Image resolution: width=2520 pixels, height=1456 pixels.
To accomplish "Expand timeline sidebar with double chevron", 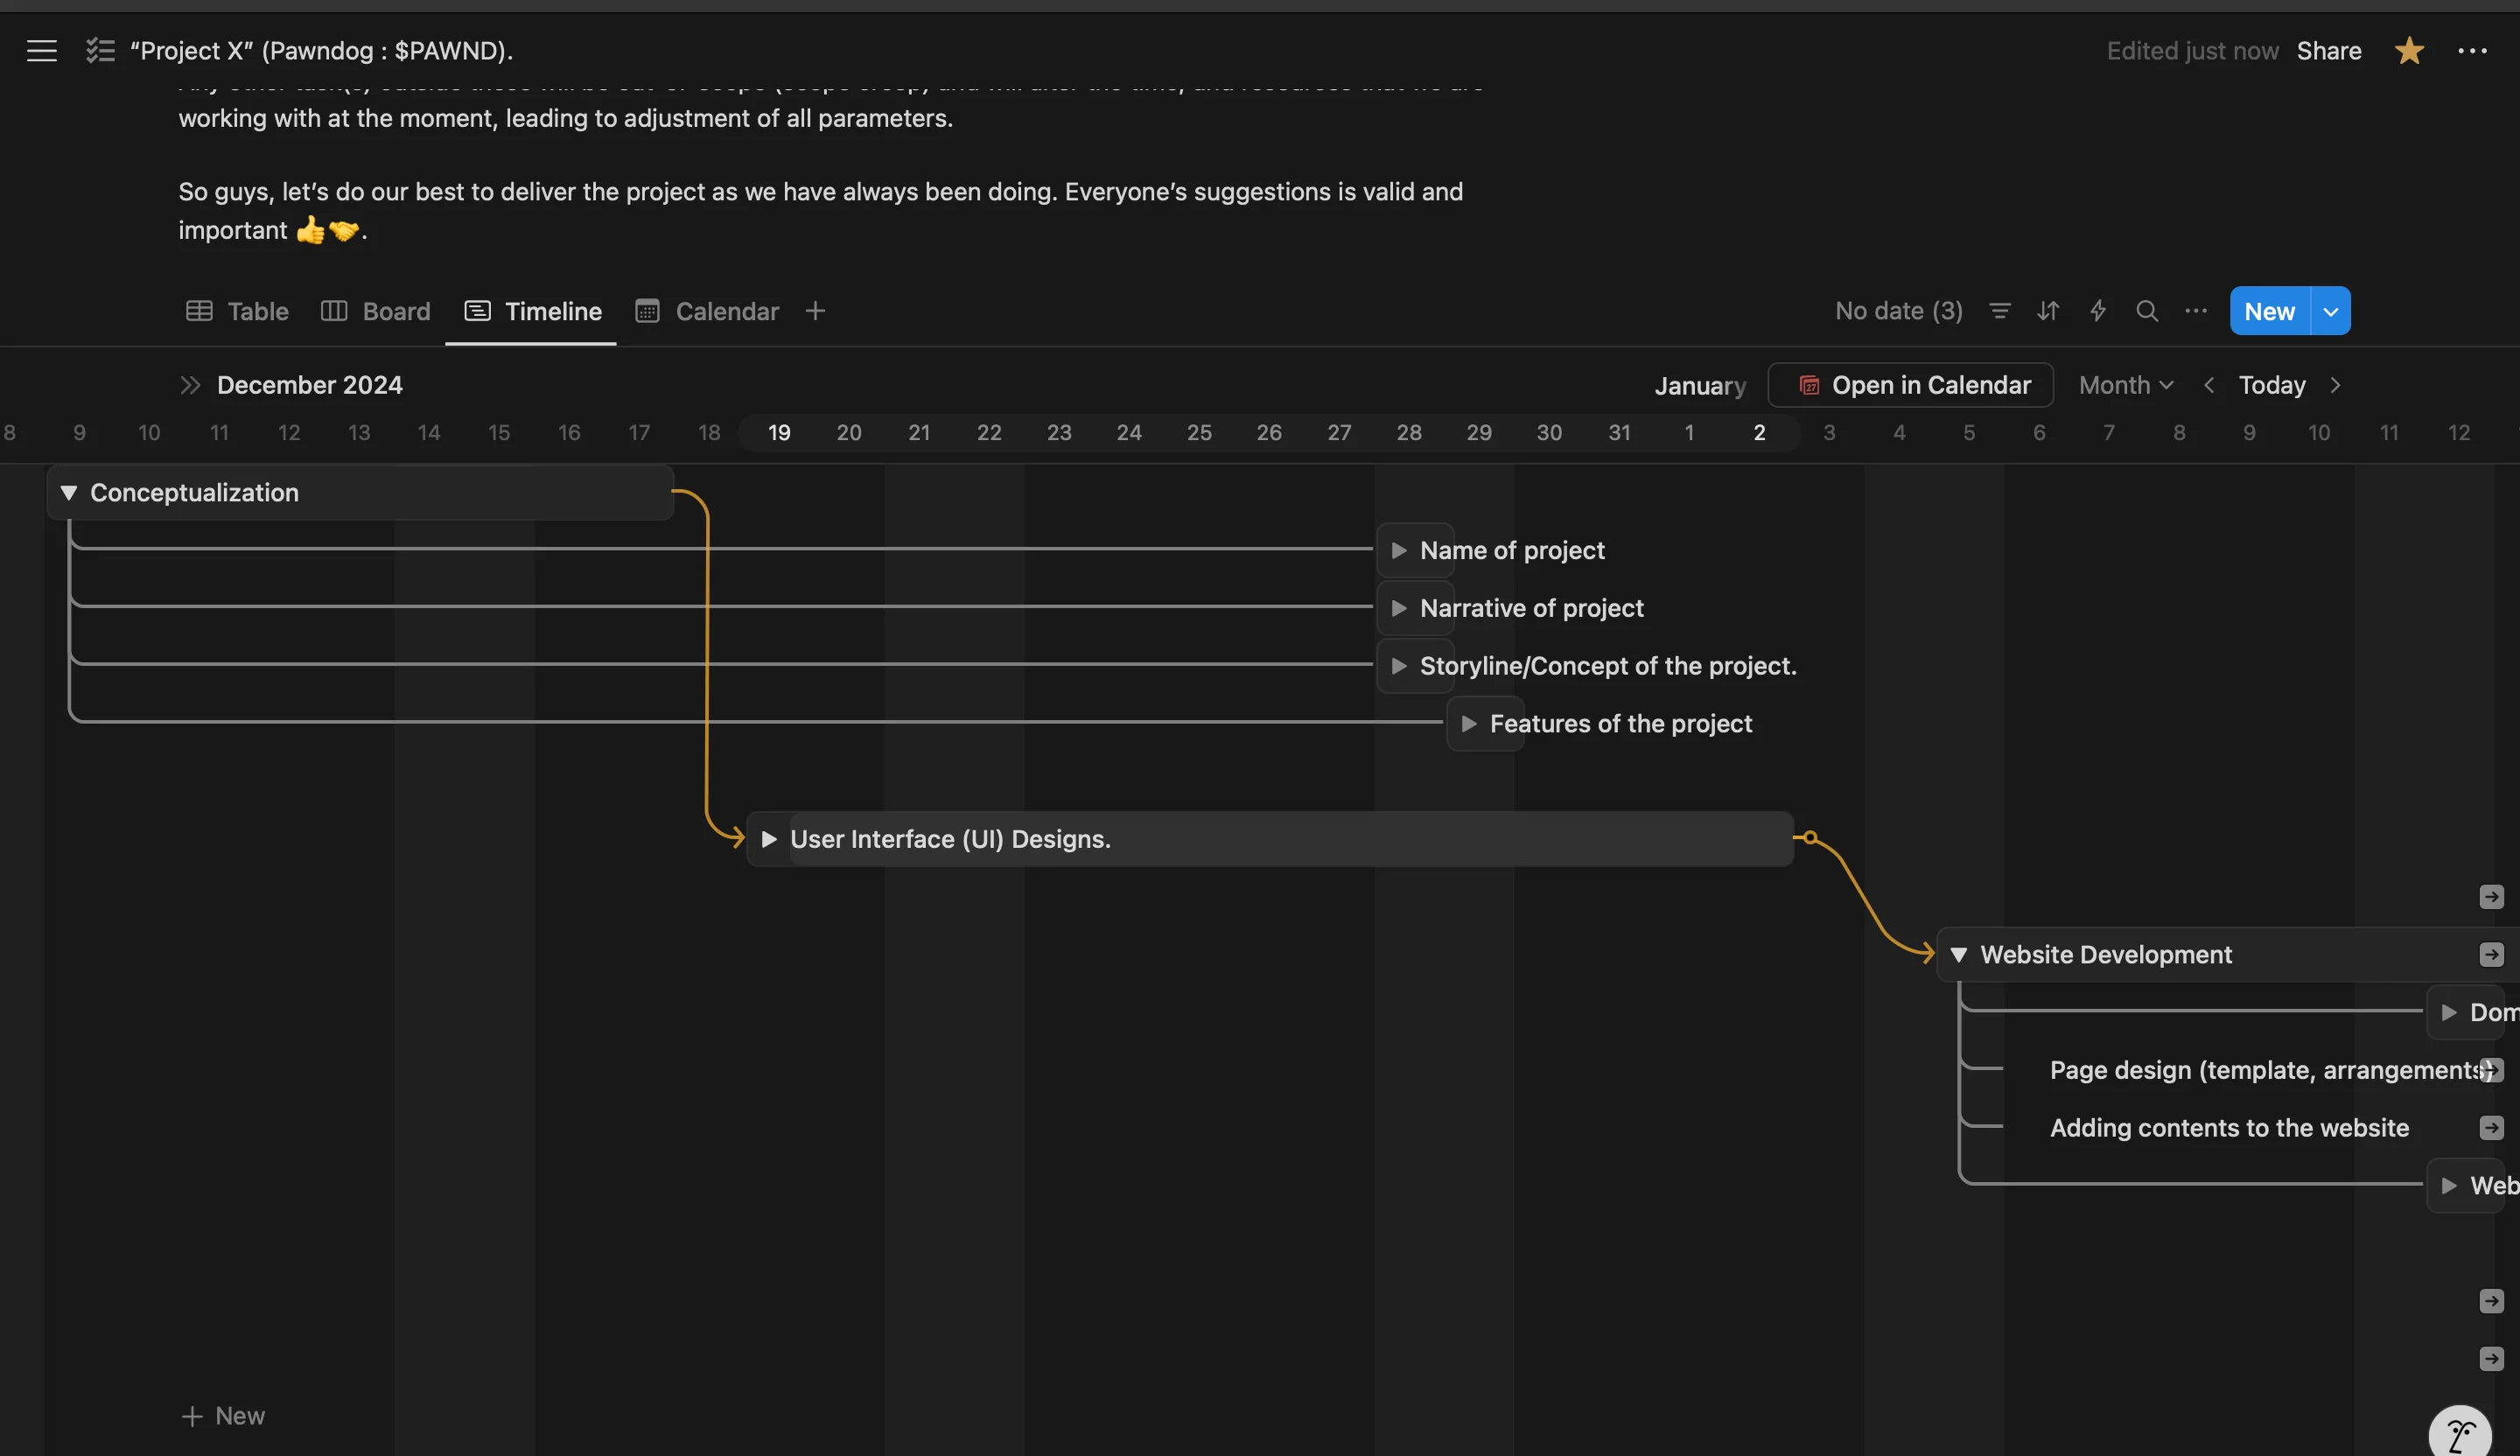I will tap(190, 385).
